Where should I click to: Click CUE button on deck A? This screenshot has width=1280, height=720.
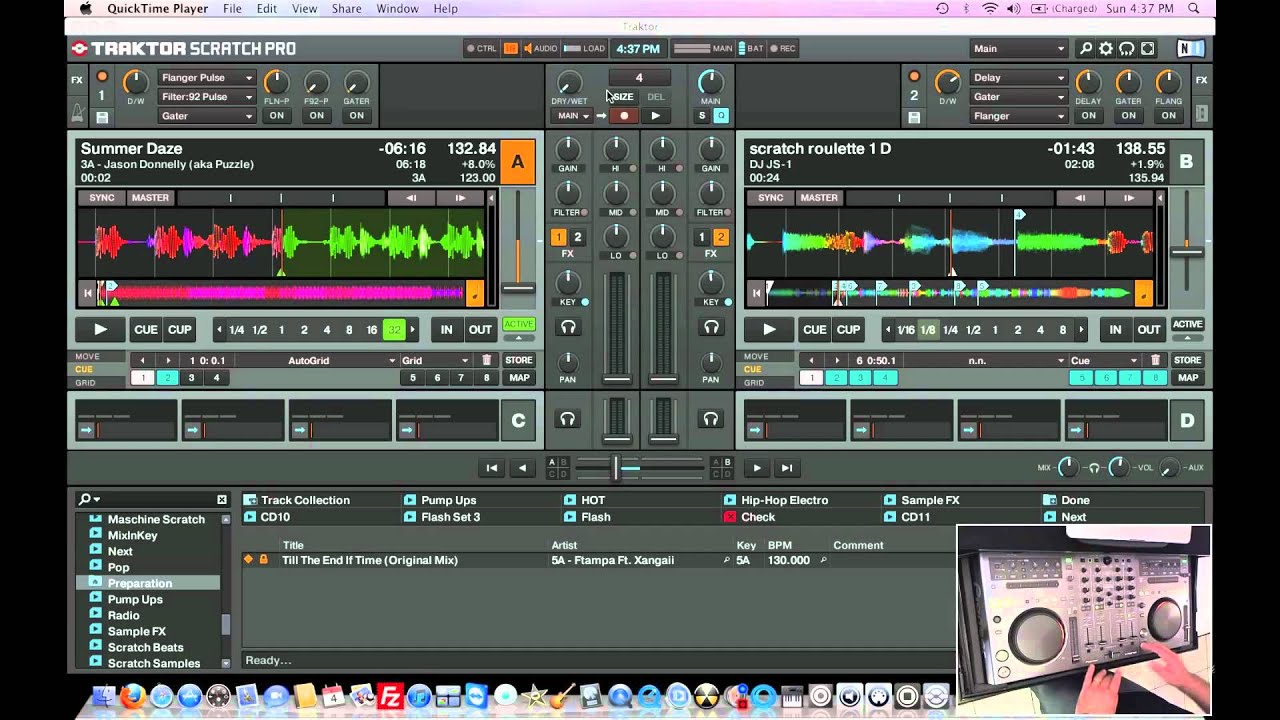click(x=146, y=329)
